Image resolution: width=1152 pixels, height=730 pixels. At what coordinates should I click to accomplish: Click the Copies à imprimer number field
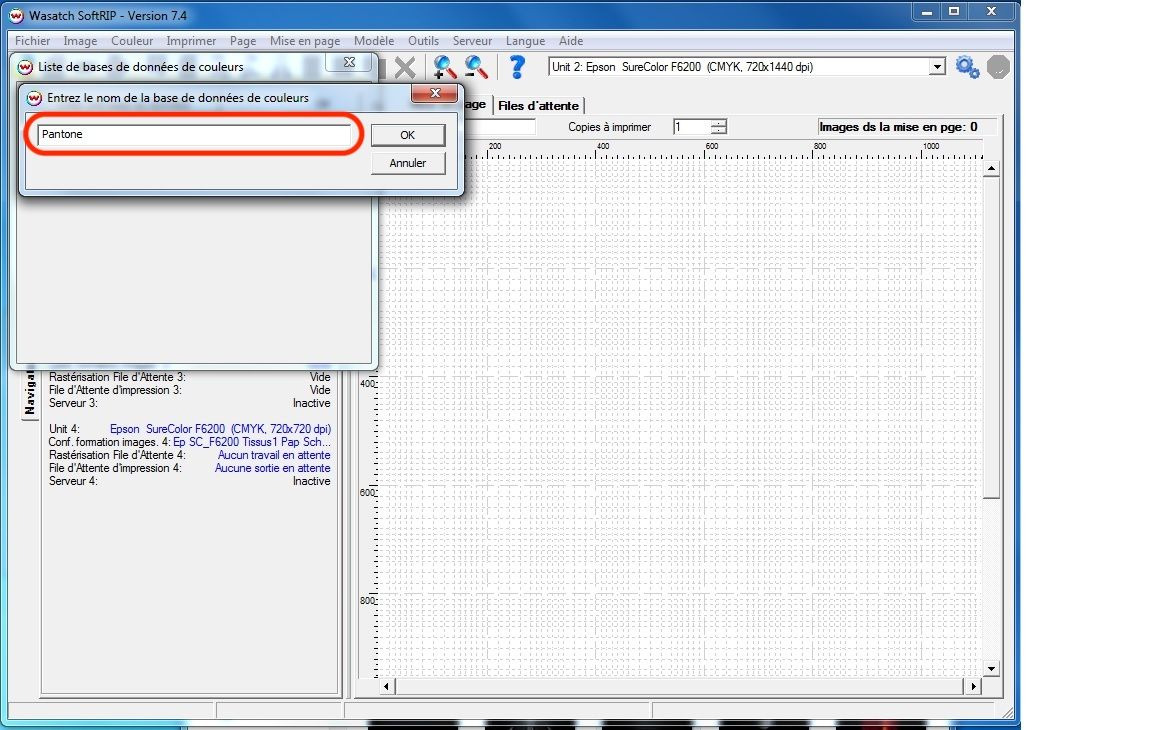pyautogui.click(x=692, y=127)
